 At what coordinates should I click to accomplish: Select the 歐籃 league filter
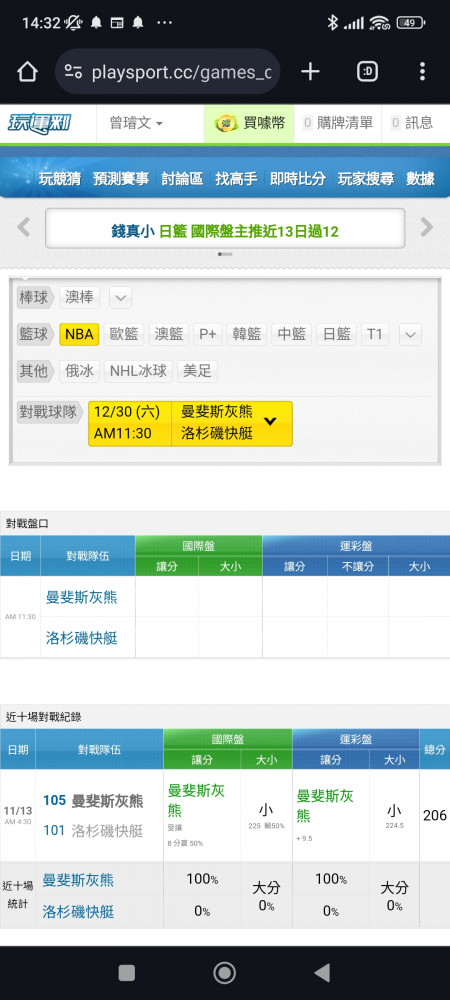click(x=124, y=334)
